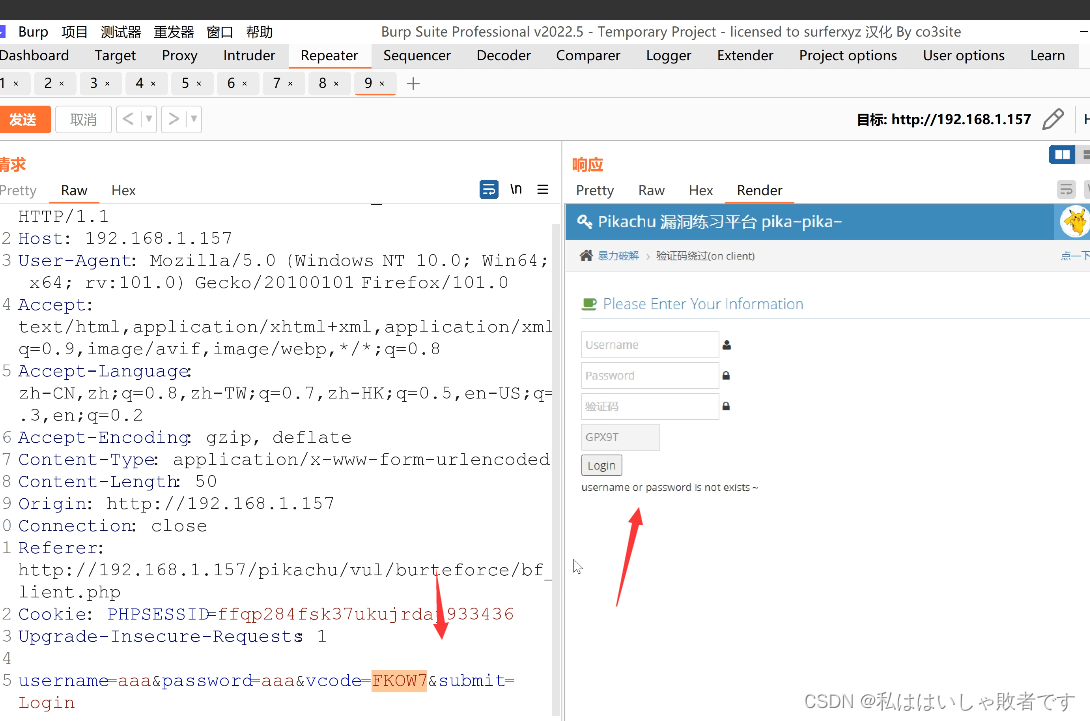Switch response view to Pretty
Image resolution: width=1090 pixels, height=721 pixels.
click(595, 191)
